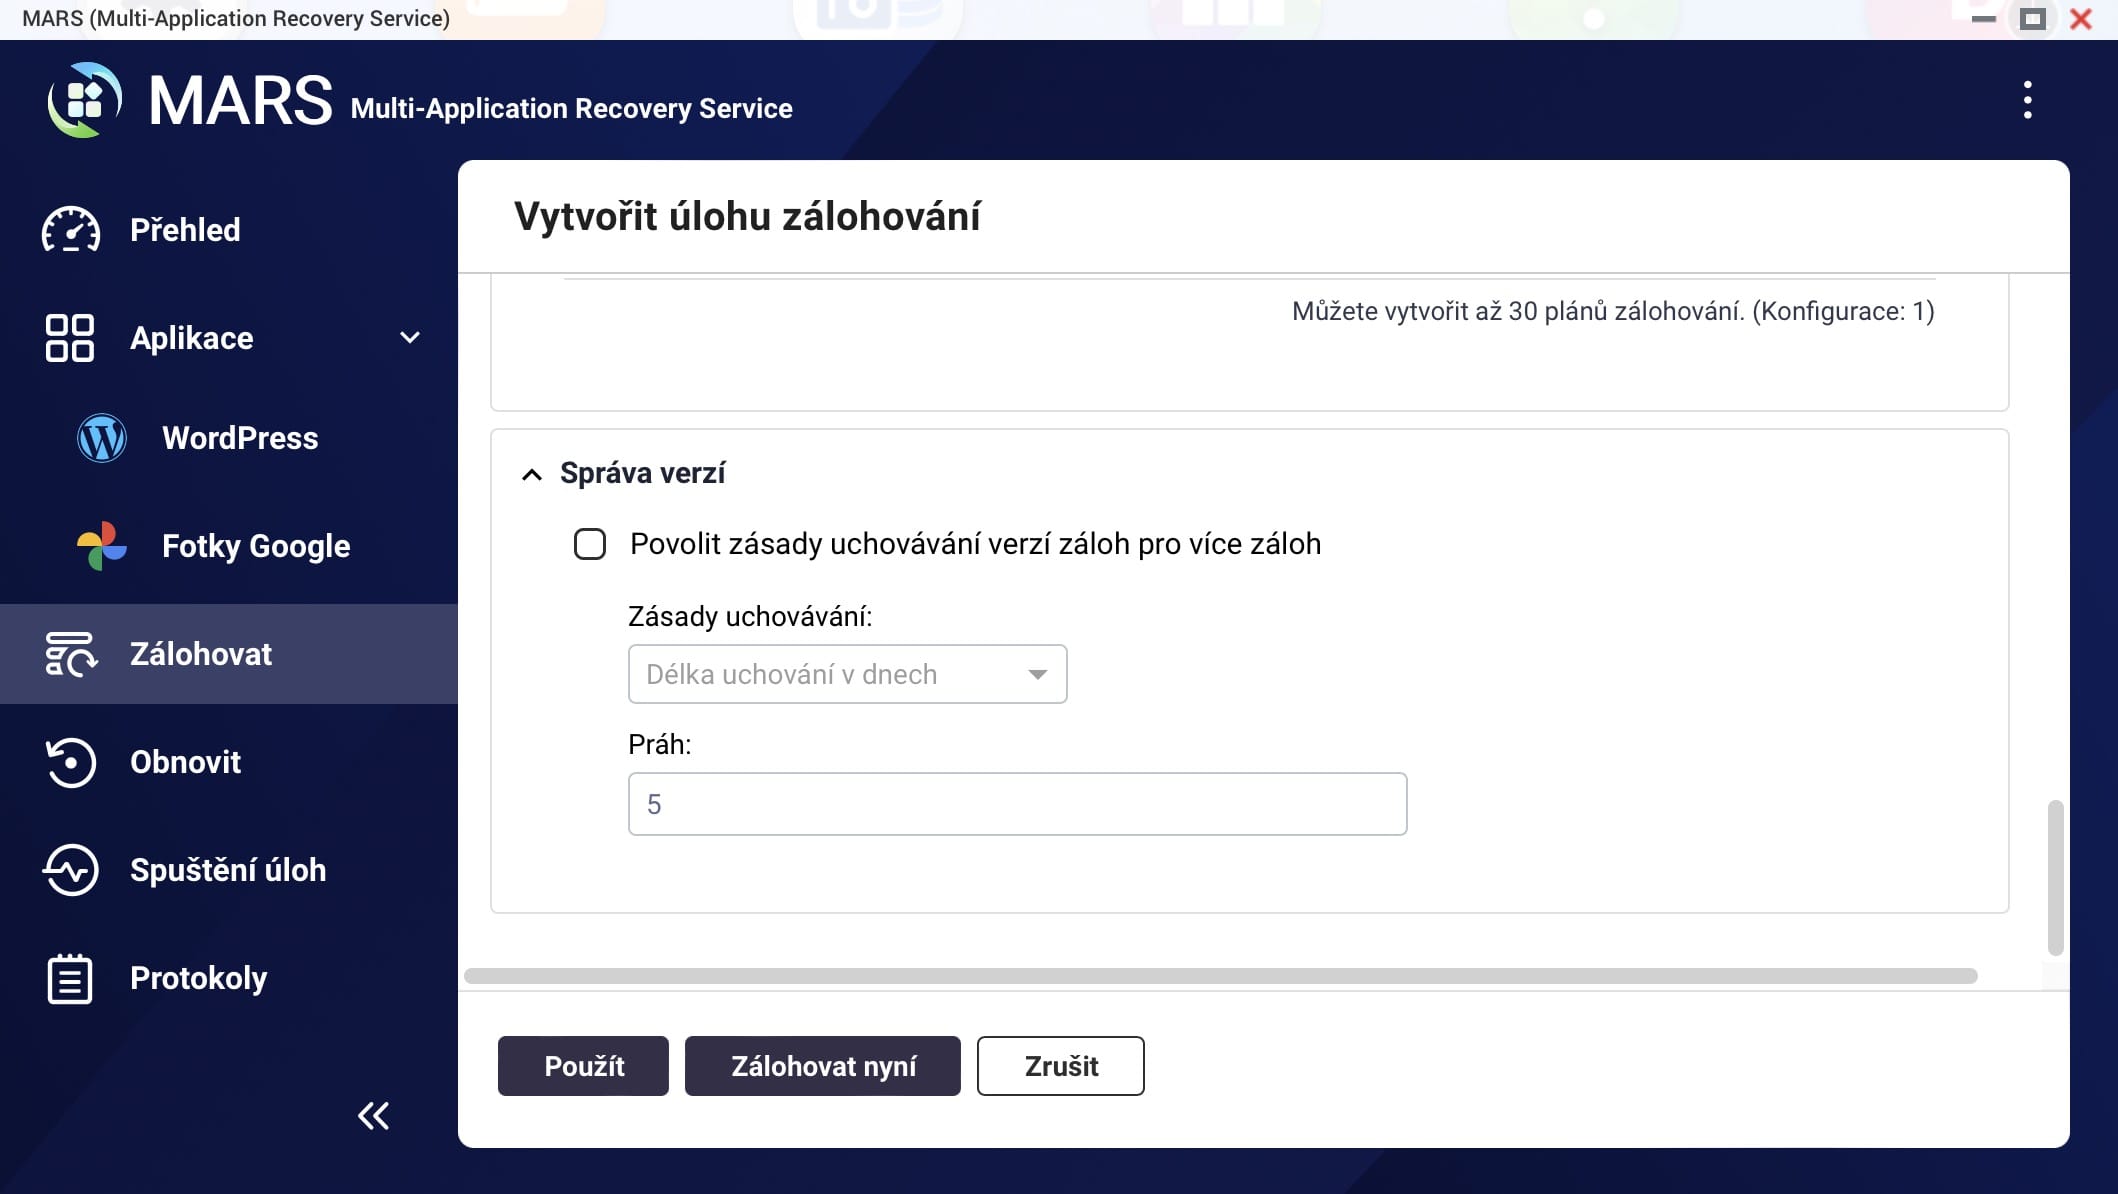Click the Obnovit restore icon
Viewport: 2118px width, 1194px height.
pyautogui.click(x=71, y=762)
